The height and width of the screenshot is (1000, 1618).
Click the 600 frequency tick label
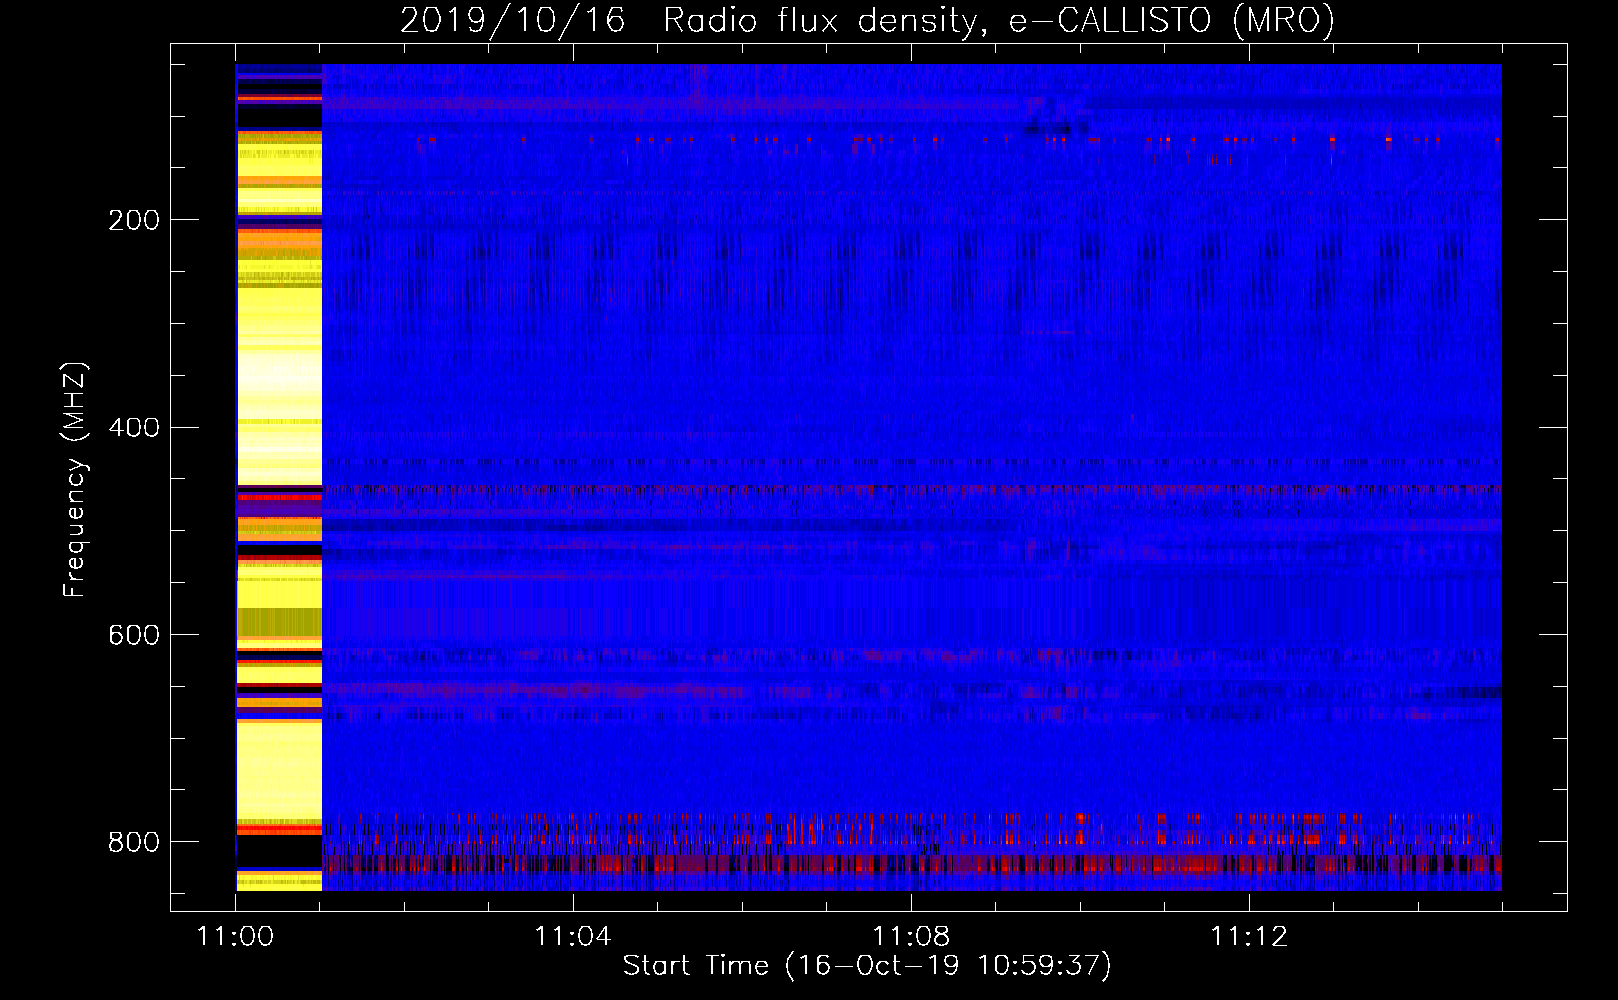[134, 635]
